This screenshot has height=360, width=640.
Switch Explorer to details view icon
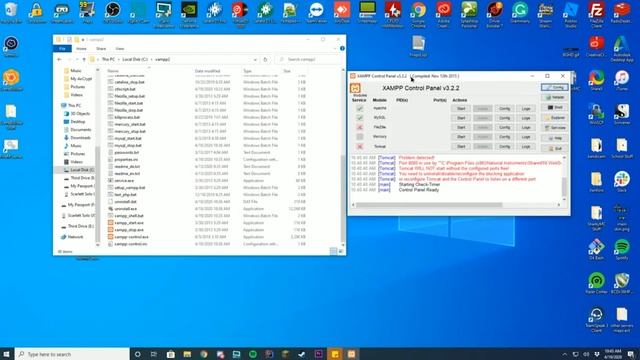point(333,251)
